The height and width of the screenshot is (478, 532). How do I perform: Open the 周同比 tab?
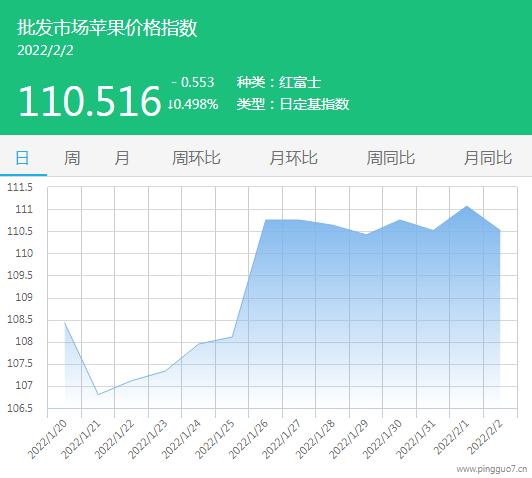[x=391, y=158]
